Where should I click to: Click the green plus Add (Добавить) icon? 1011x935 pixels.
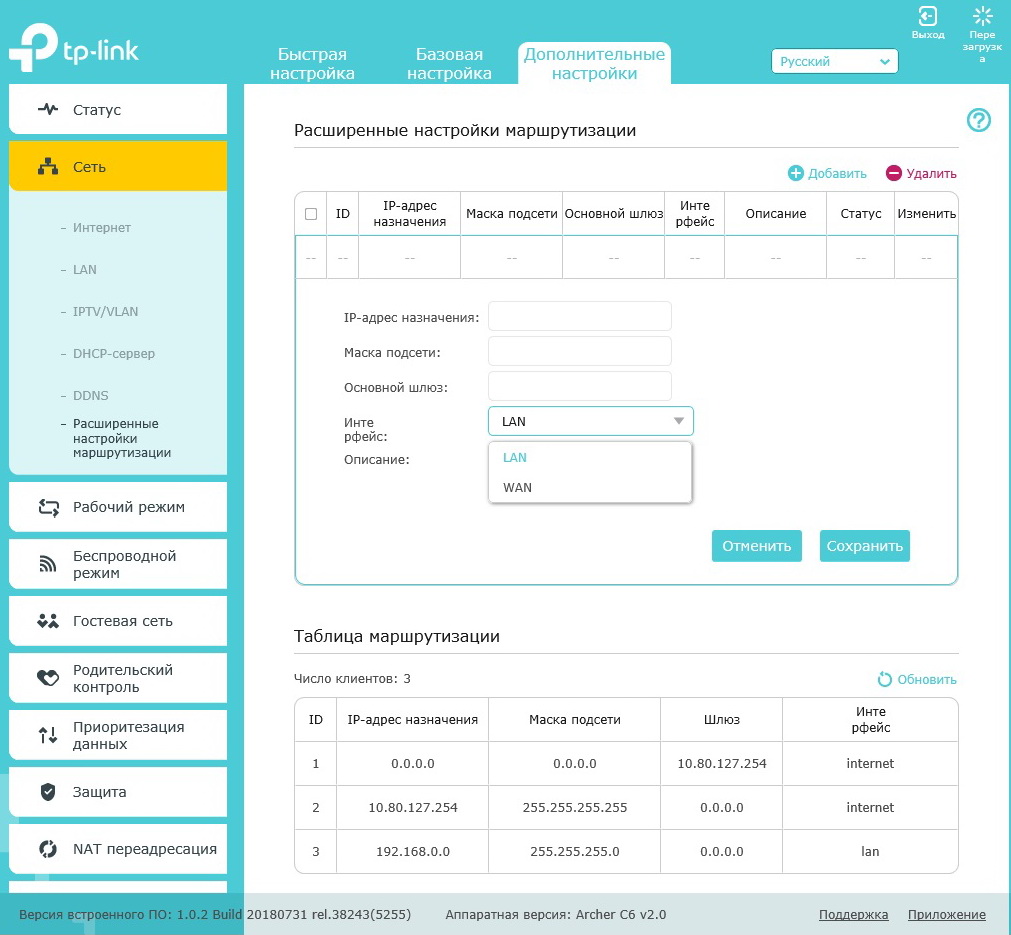[x=796, y=173]
